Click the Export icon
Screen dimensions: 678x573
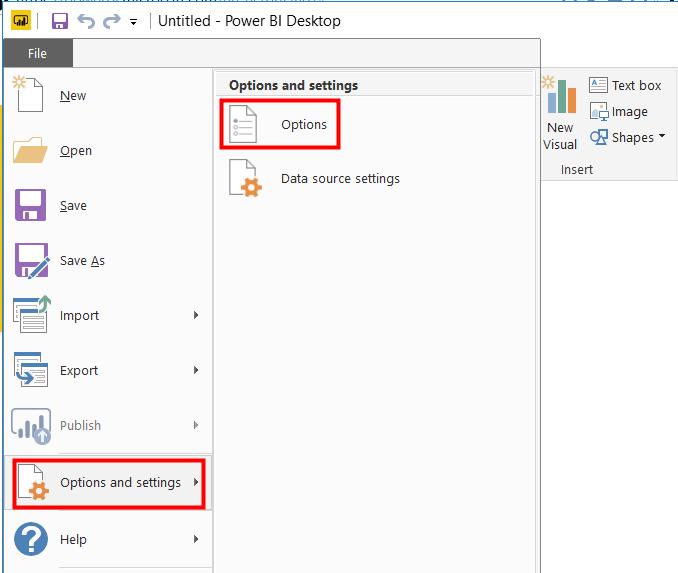(x=31, y=369)
